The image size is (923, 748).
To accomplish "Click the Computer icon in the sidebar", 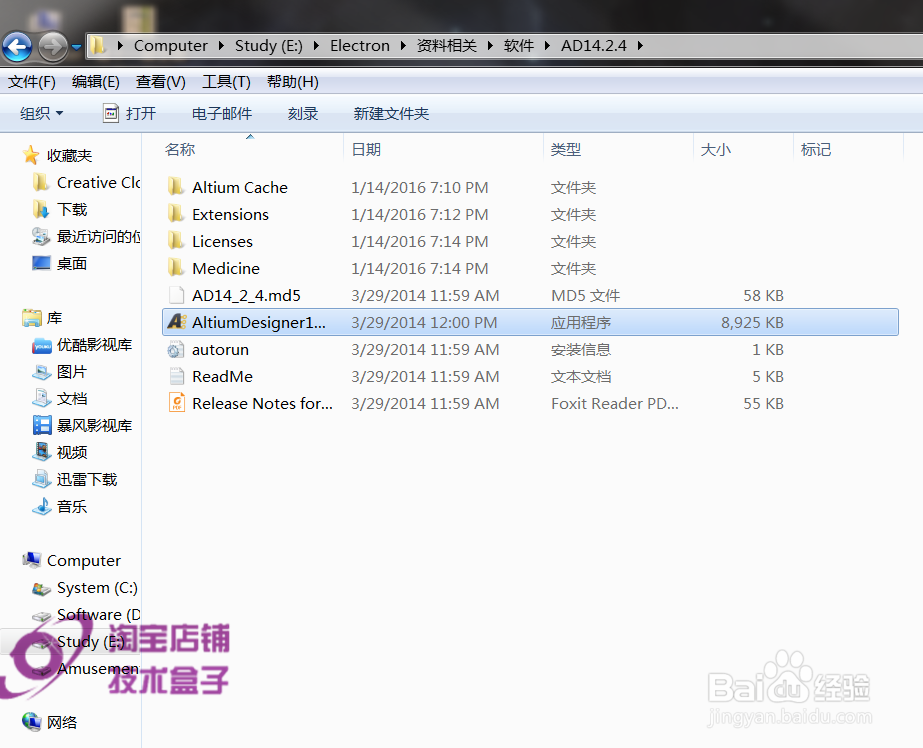I will click(32, 560).
